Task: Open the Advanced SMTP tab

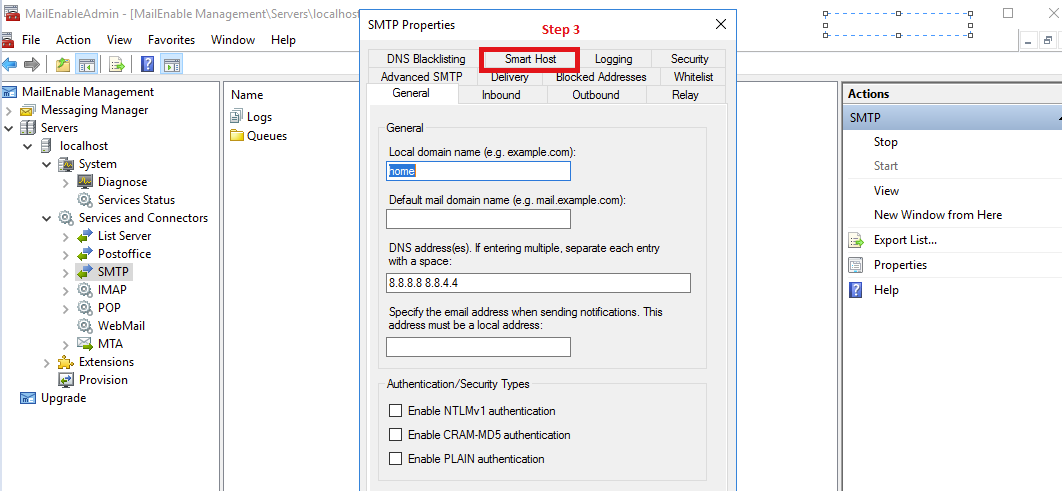Action: point(421,77)
